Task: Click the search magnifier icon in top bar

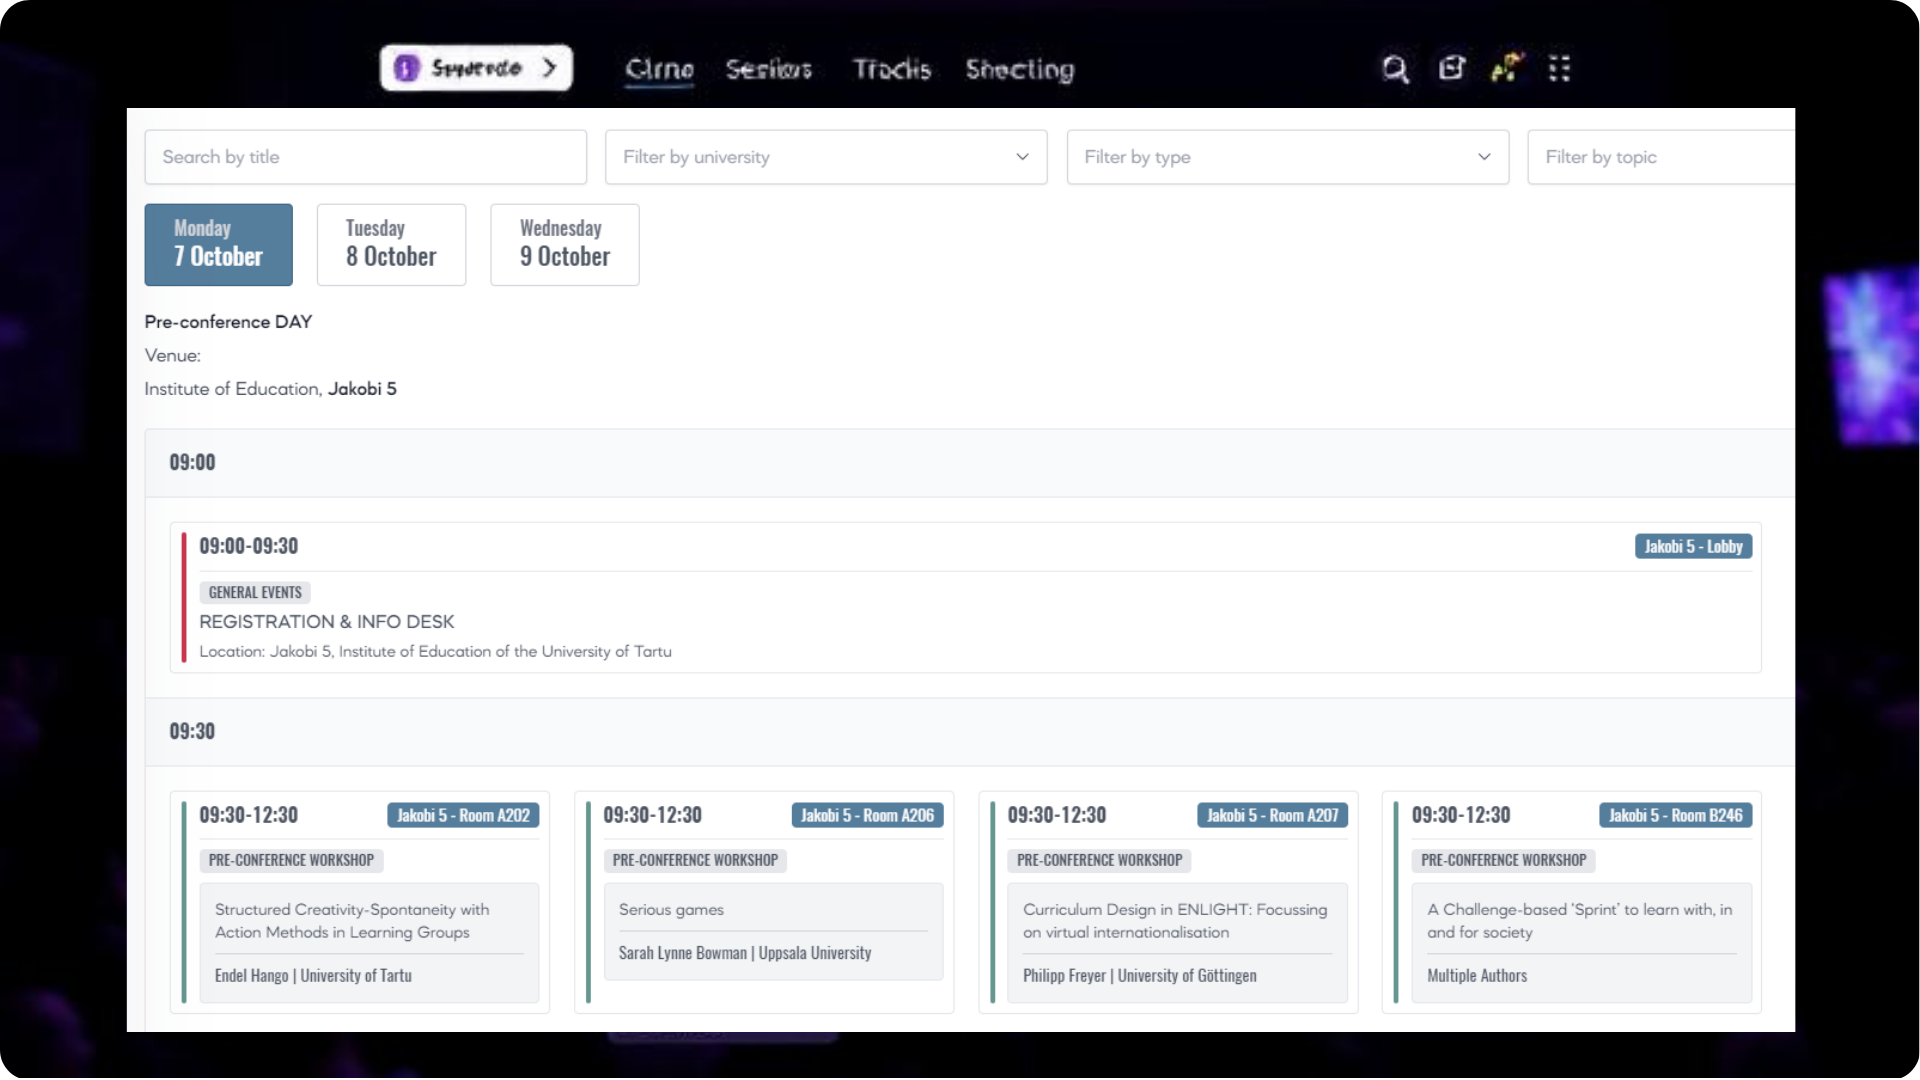Action: [x=1395, y=69]
